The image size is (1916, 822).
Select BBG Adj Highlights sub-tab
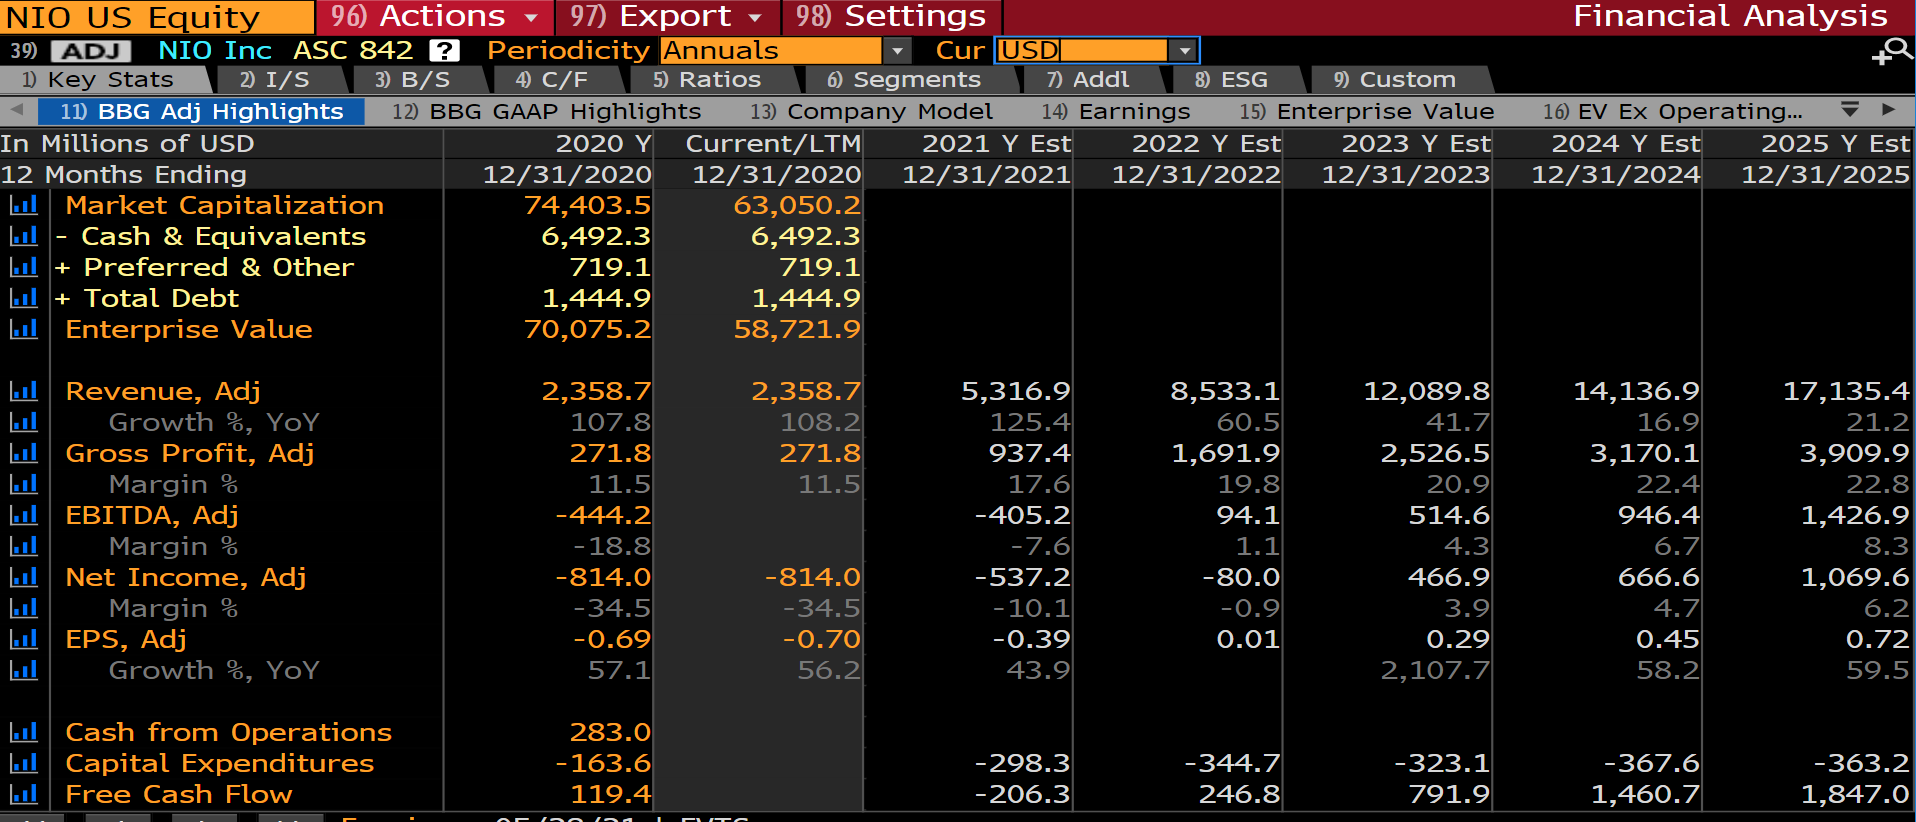click(x=201, y=111)
